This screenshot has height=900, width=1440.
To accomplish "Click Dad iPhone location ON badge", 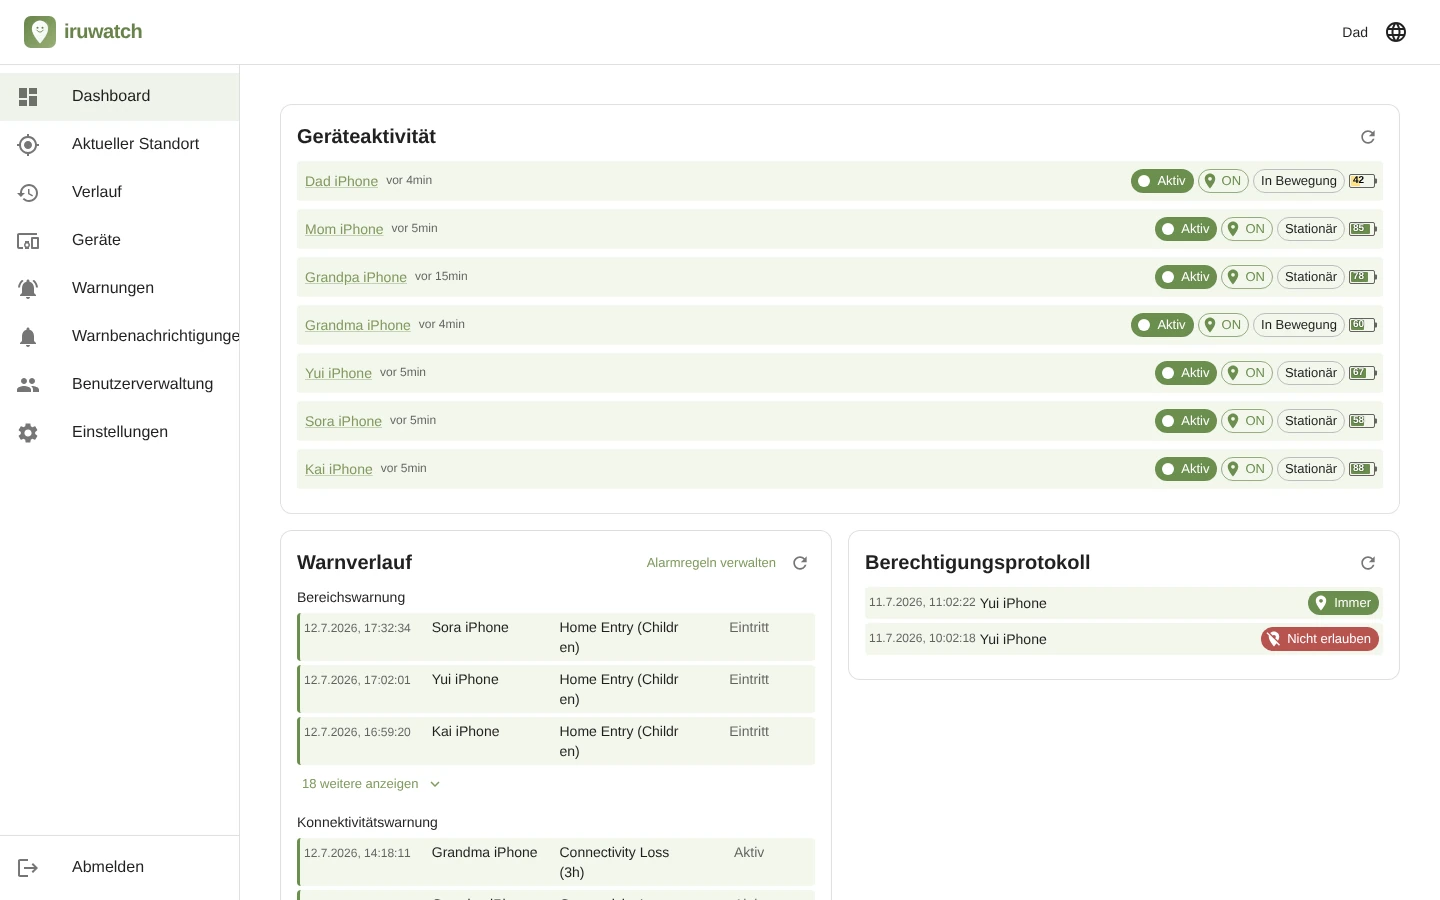I will point(1223,181).
